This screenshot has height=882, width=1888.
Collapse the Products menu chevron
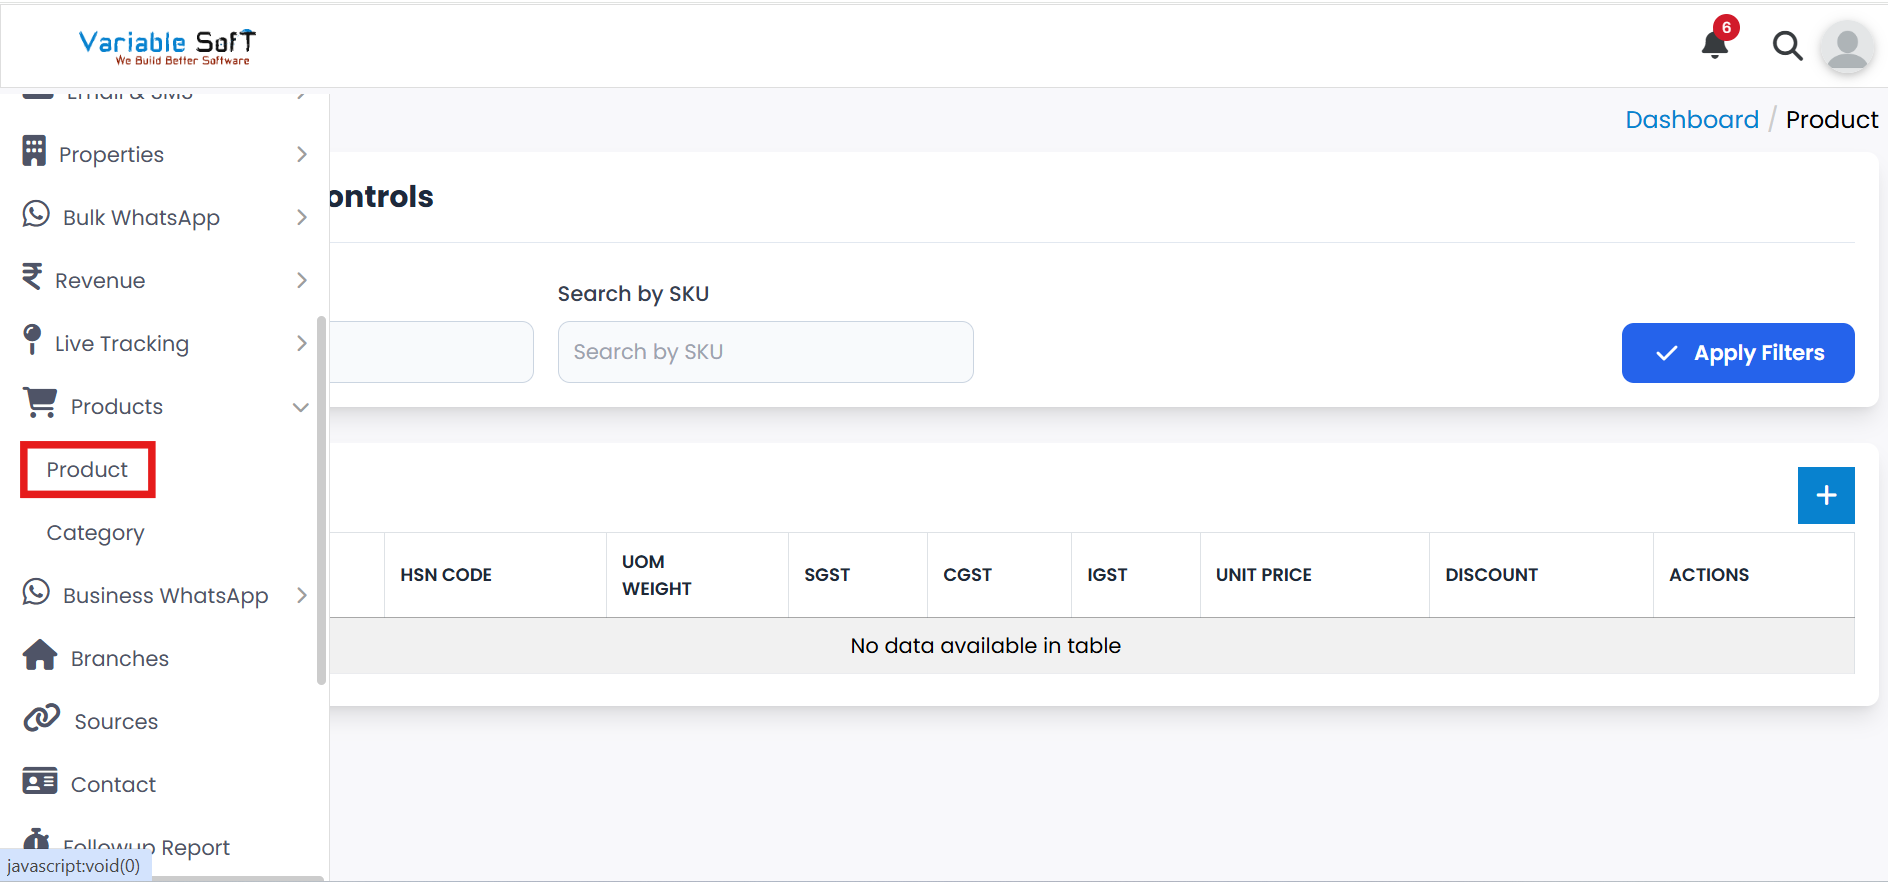click(300, 407)
